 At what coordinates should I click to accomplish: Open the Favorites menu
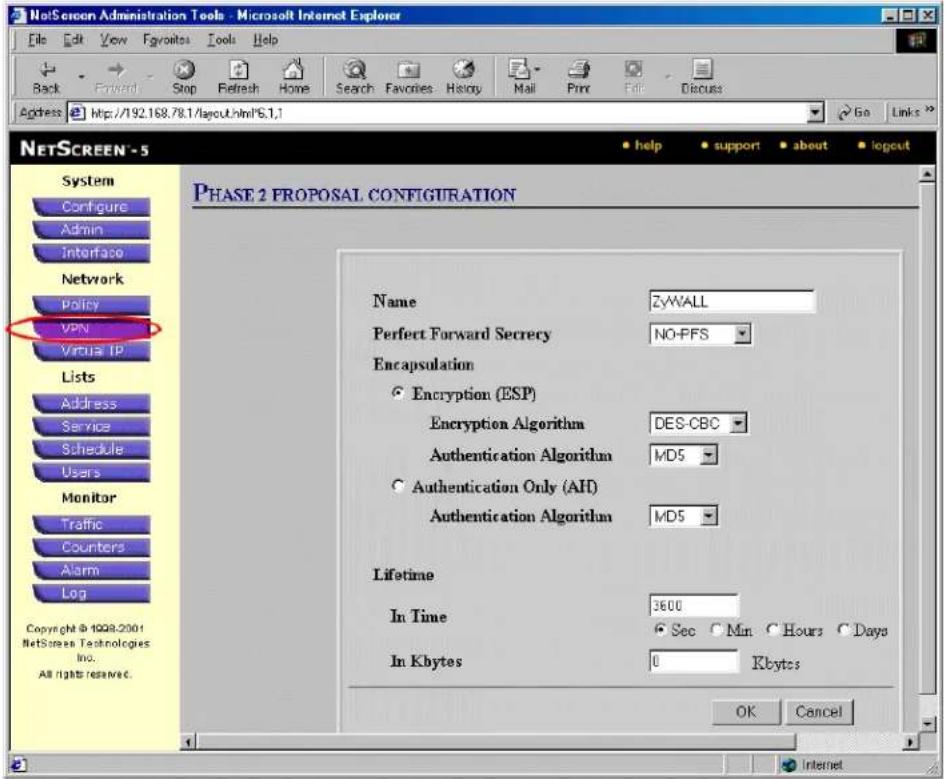tap(167, 40)
